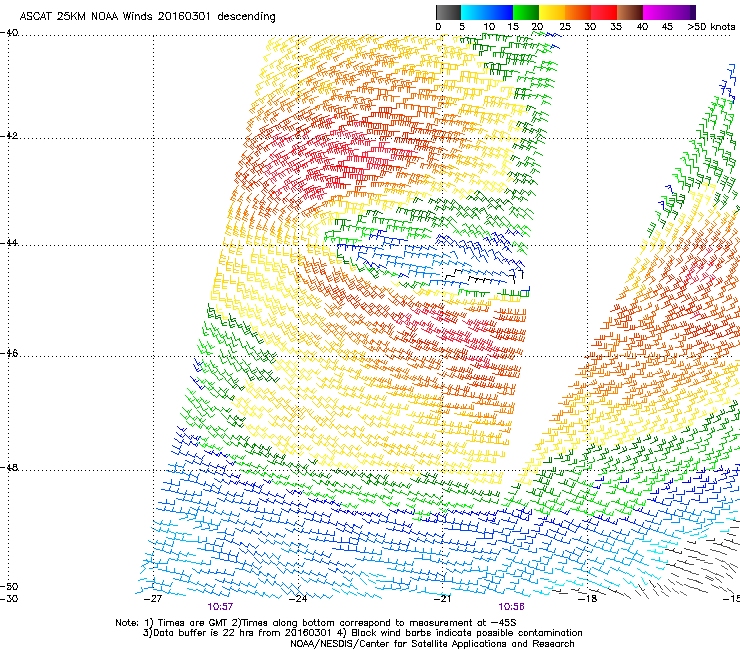
Task: Click the brown 35-40 knots legend swatch
Action: pyautogui.click(x=630, y=12)
